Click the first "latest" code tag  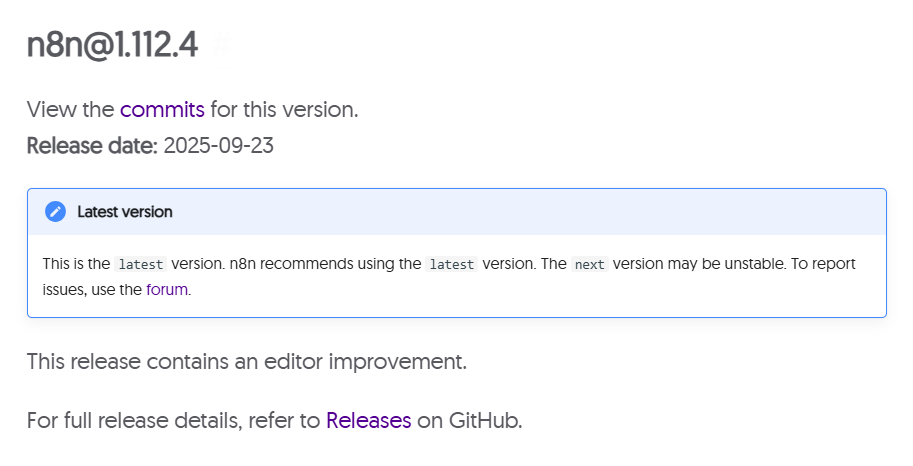[x=140, y=265]
